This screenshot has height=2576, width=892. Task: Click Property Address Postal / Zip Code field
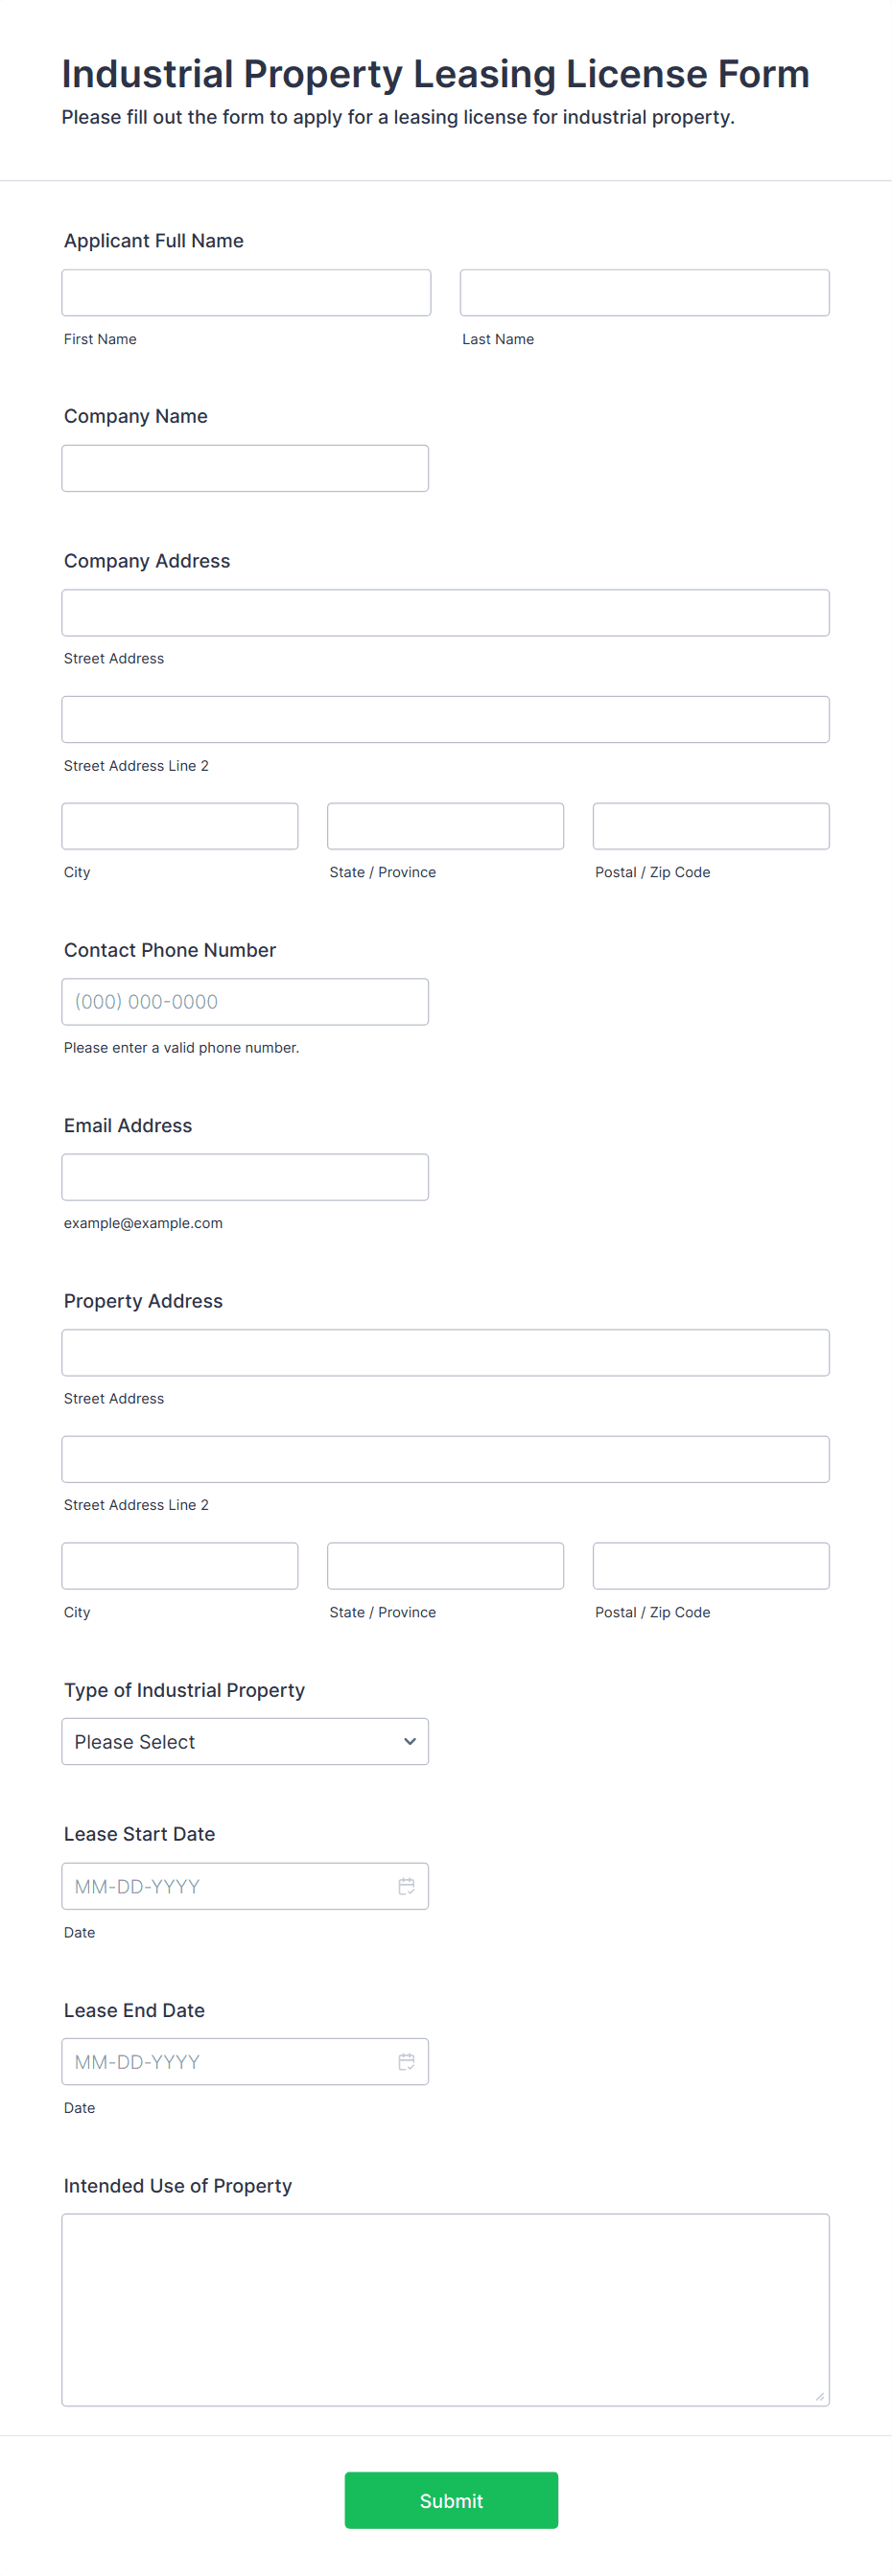click(x=711, y=1566)
